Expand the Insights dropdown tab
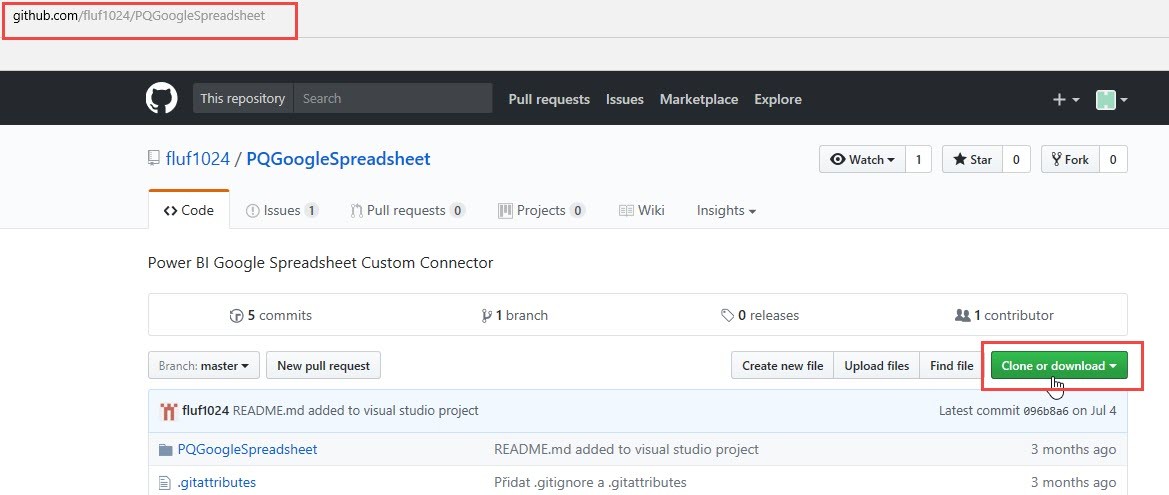Image resolution: width=1169 pixels, height=495 pixels. 726,210
